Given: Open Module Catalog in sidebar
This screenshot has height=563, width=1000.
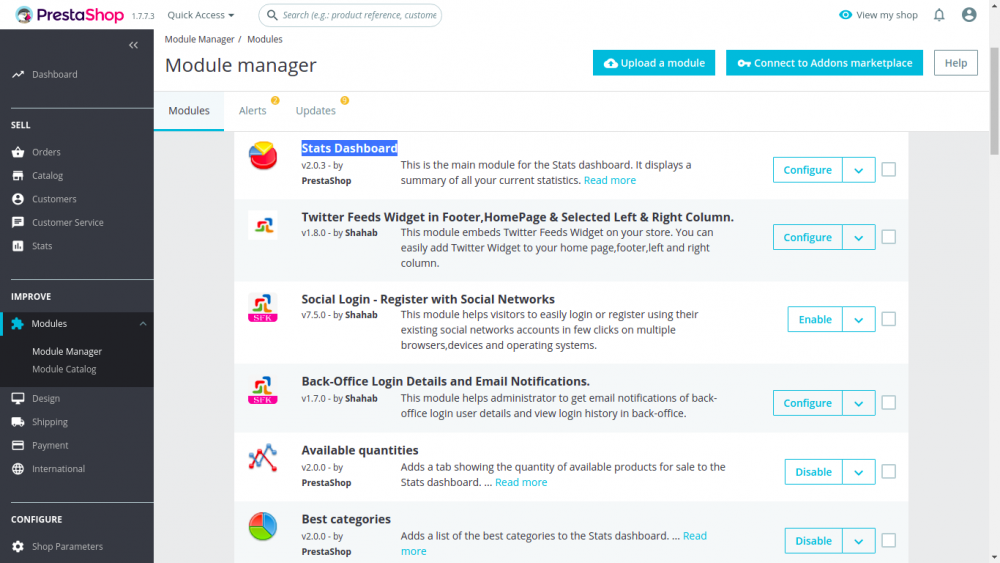Looking at the screenshot, I should tap(64, 369).
